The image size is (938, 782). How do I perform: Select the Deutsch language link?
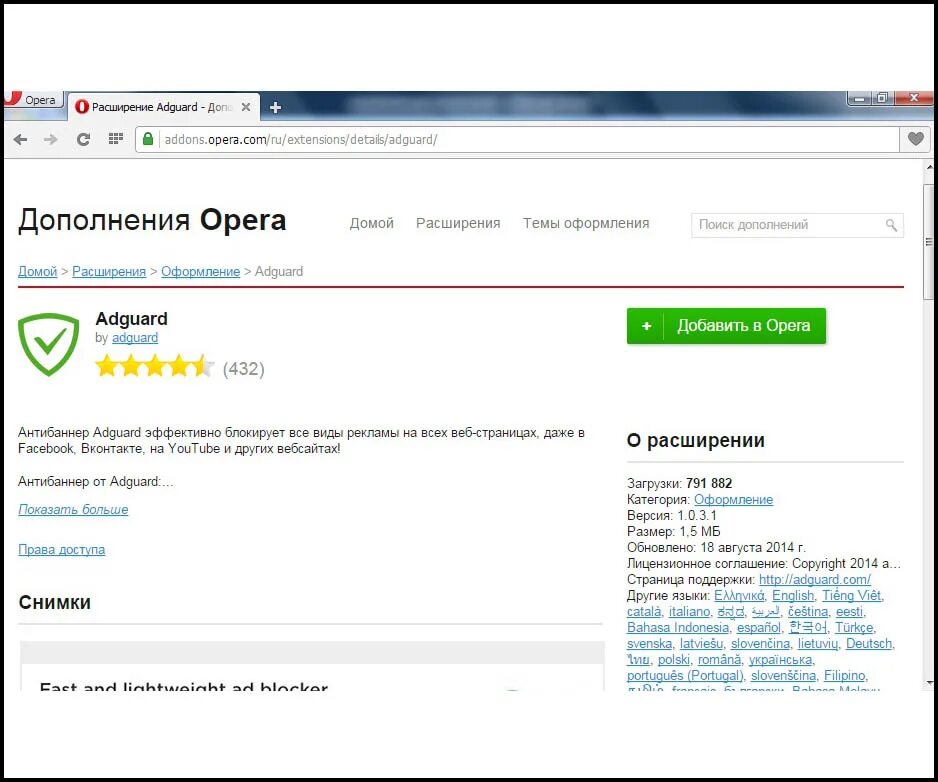(869, 644)
